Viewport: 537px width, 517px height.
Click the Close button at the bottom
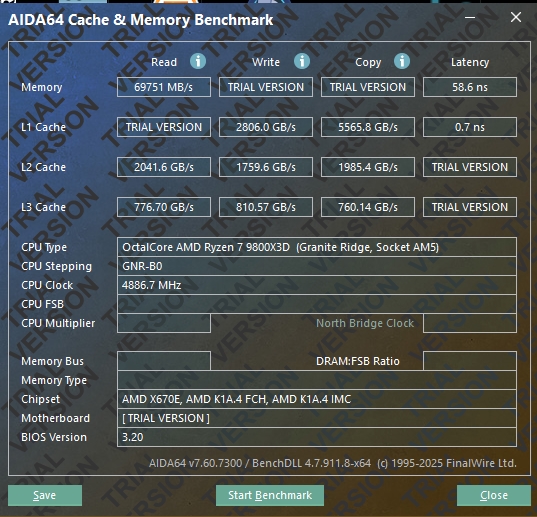pyautogui.click(x=494, y=495)
